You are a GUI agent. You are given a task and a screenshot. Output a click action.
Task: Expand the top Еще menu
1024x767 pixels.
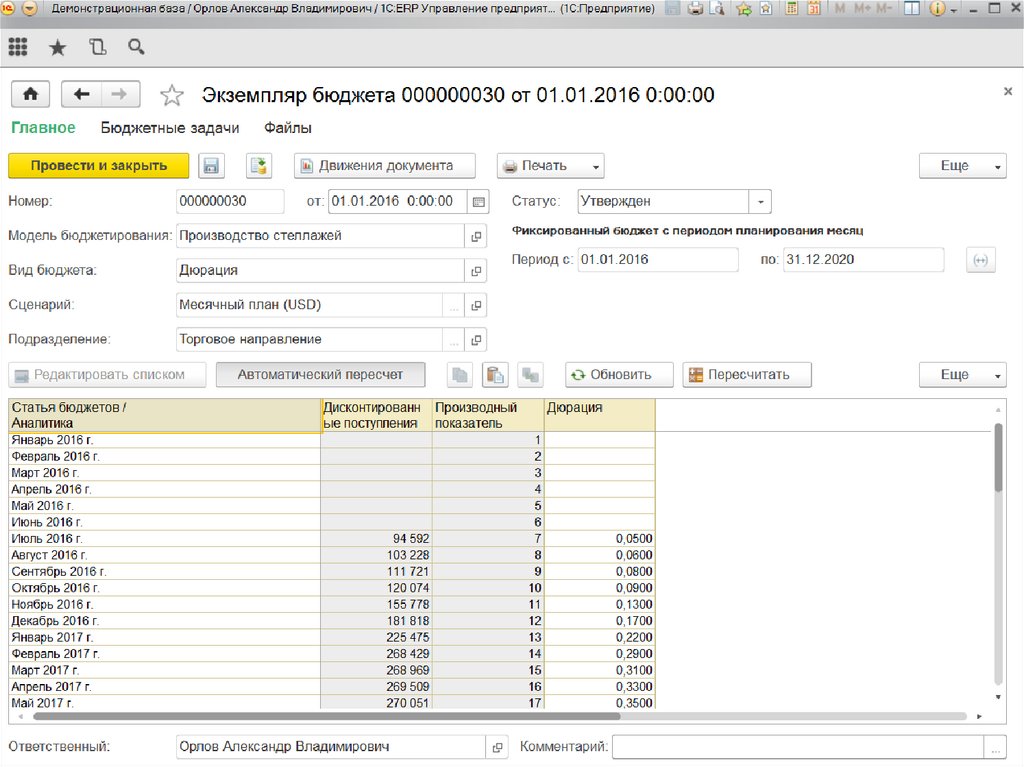[962, 166]
